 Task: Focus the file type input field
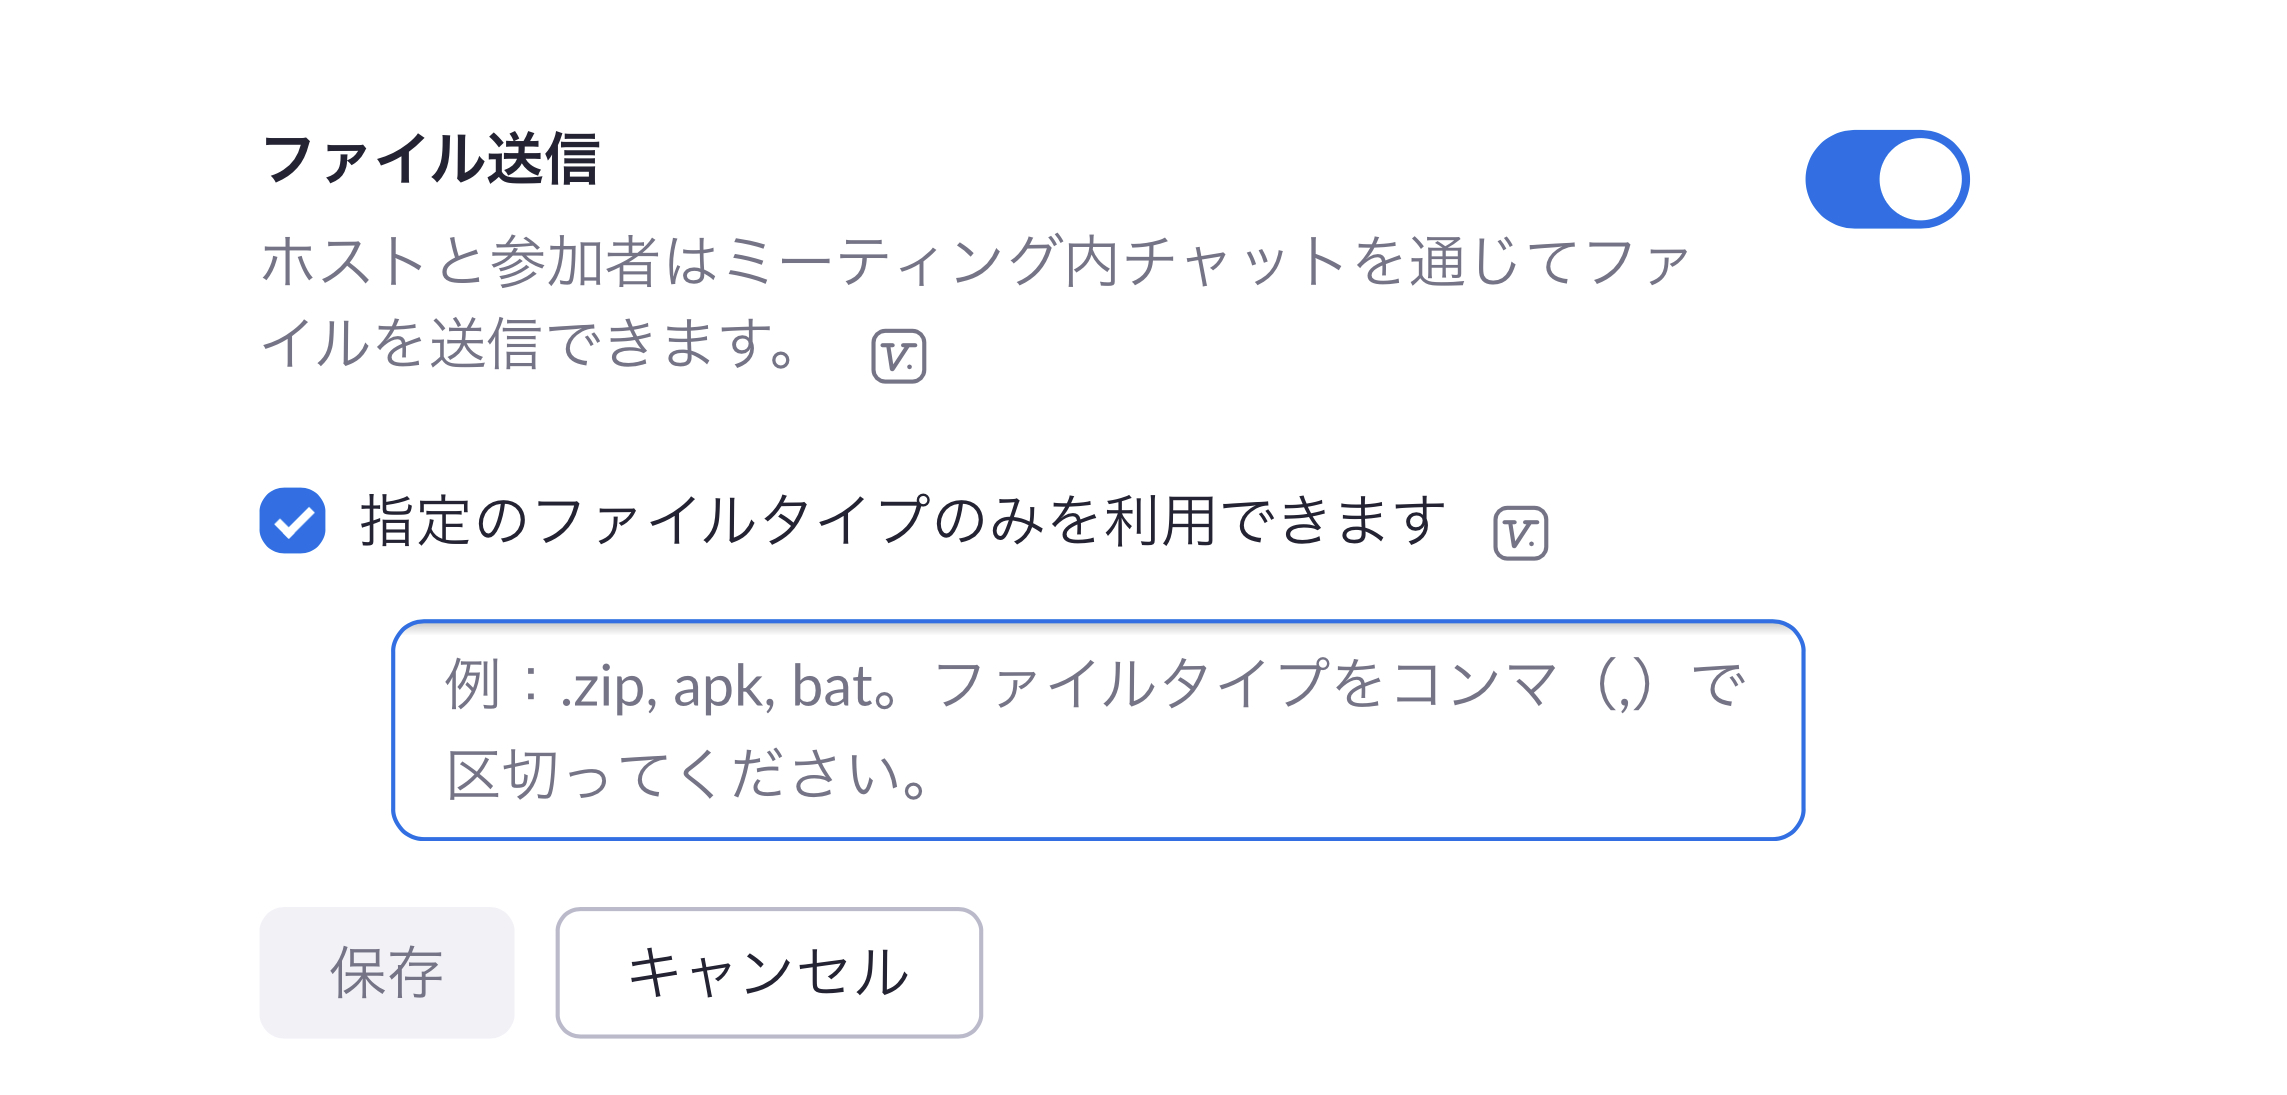[x=1097, y=730]
